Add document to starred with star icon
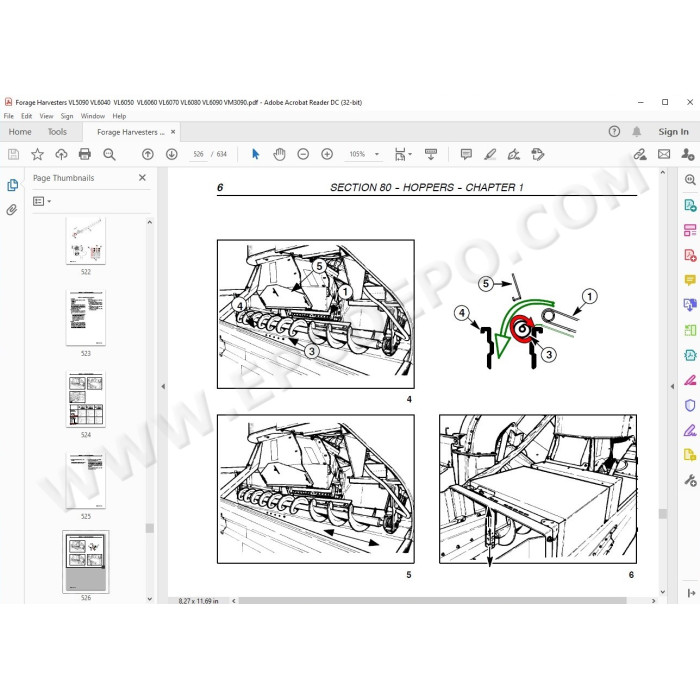The image size is (700, 700). pos(38,154)
